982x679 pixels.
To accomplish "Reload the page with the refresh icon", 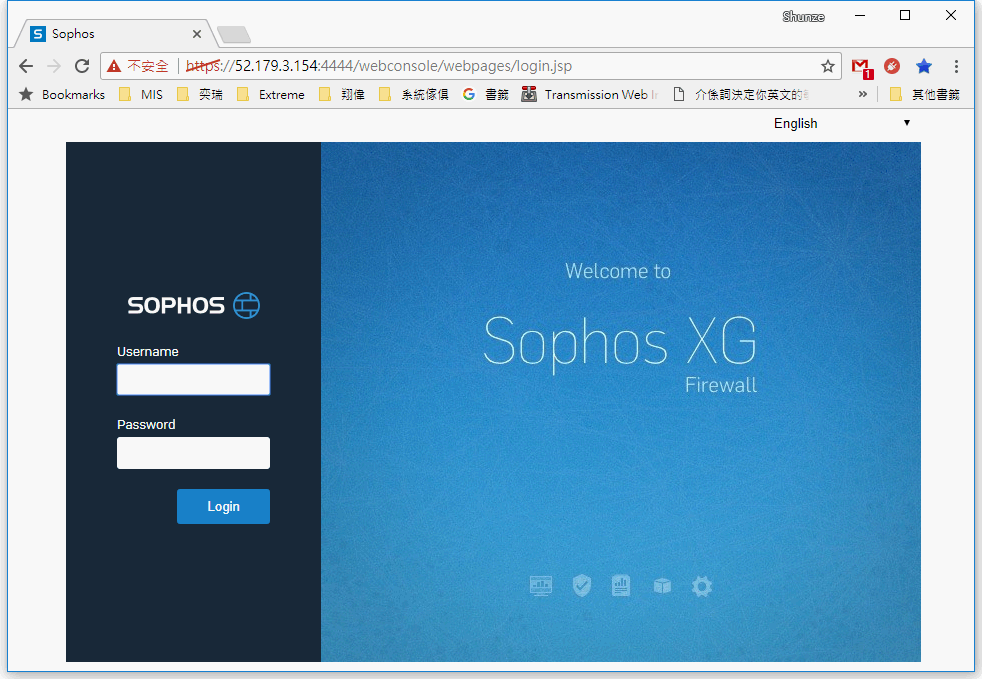I will [x=82, y=66].
